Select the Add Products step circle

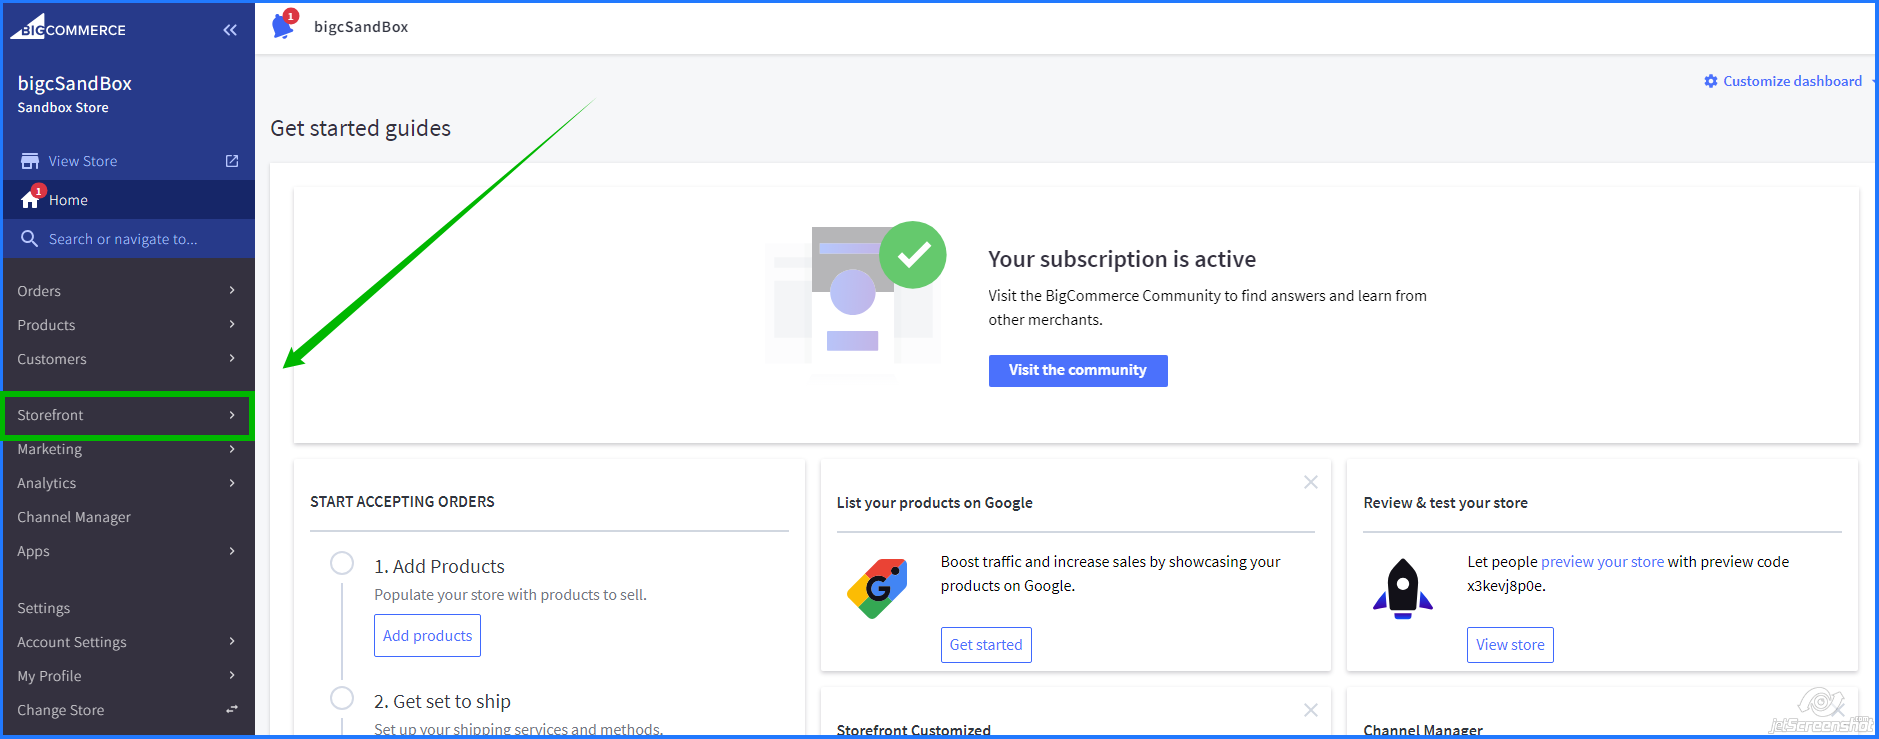click(342, 563)
